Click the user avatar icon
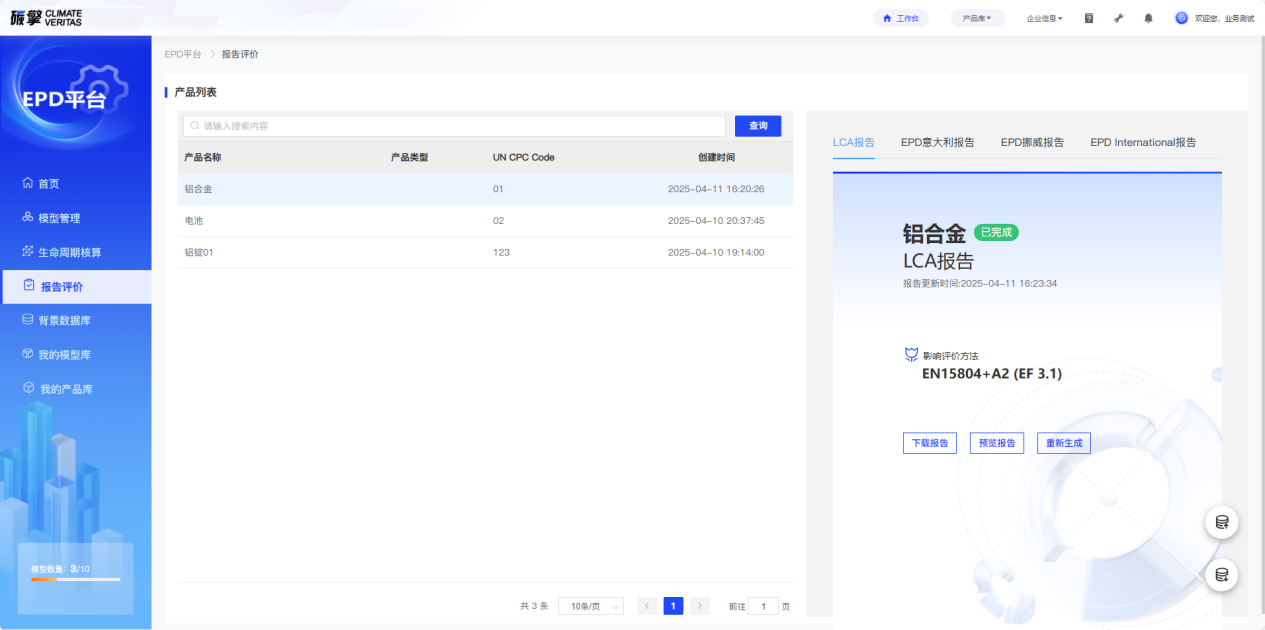This screenshot has height=630, width=1265. tap(1181, 18)
